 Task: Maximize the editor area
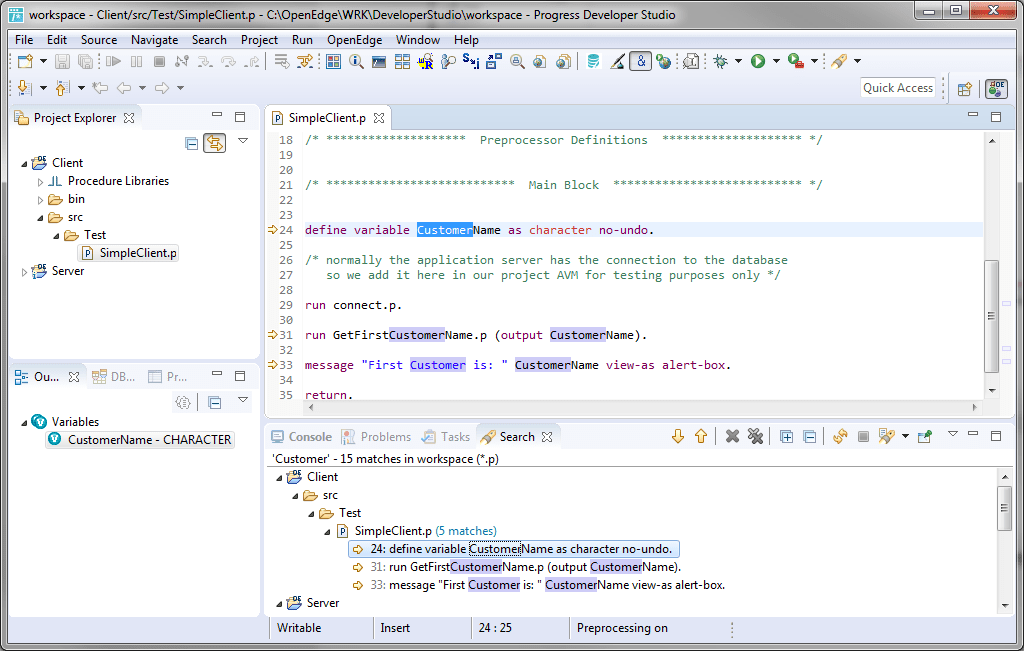(996, 117)
